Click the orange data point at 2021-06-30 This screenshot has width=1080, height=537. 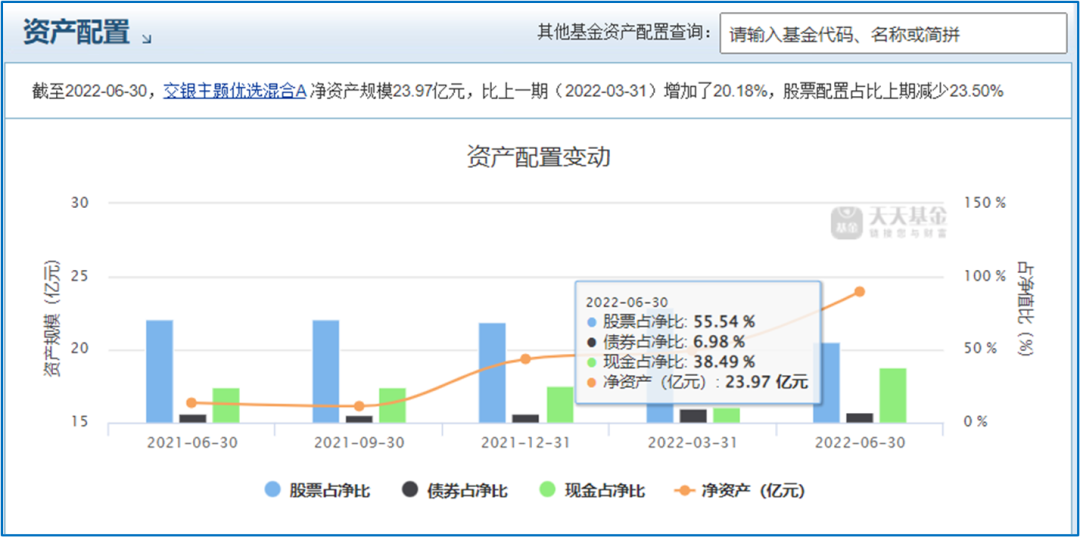(x=191, y=403)
